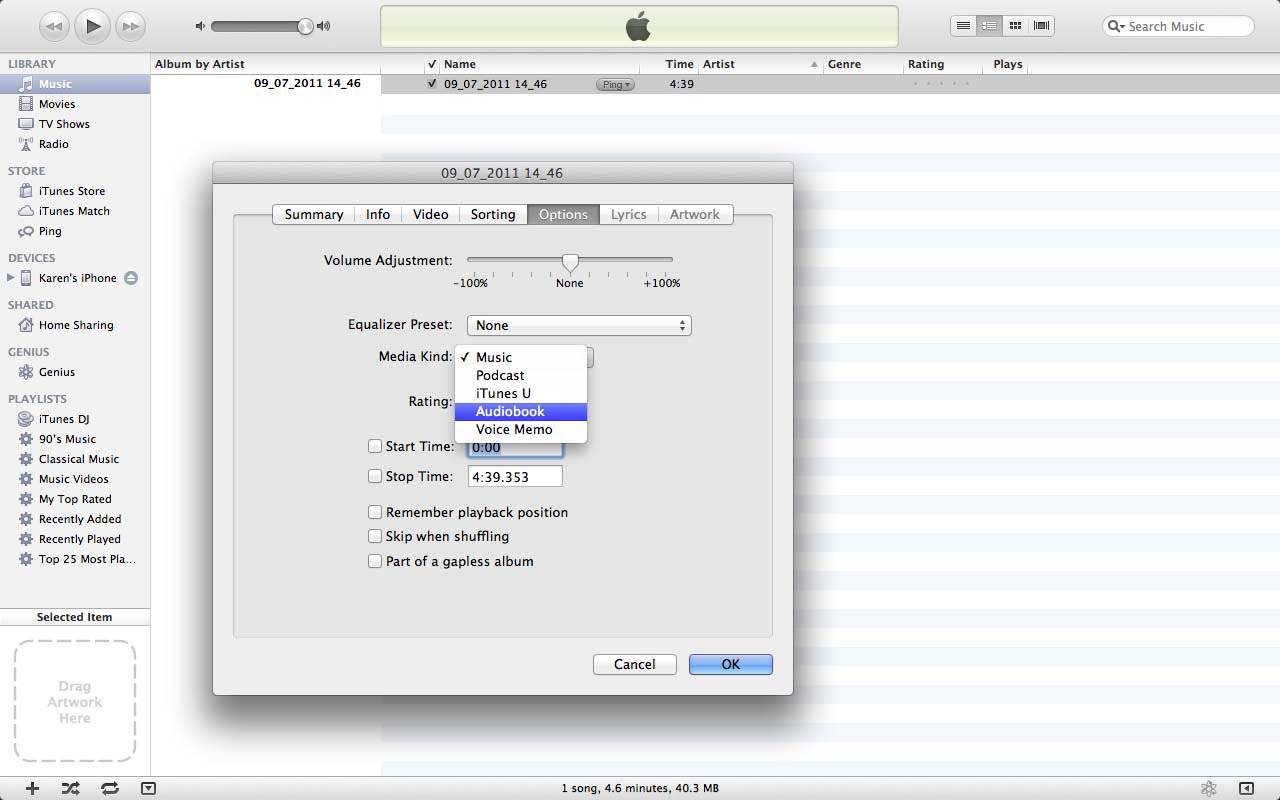This screenshot has height=800, width=1280.
Task: Uncheck the 09_07_2011 14_46 song checkbox
Action: 432,84
